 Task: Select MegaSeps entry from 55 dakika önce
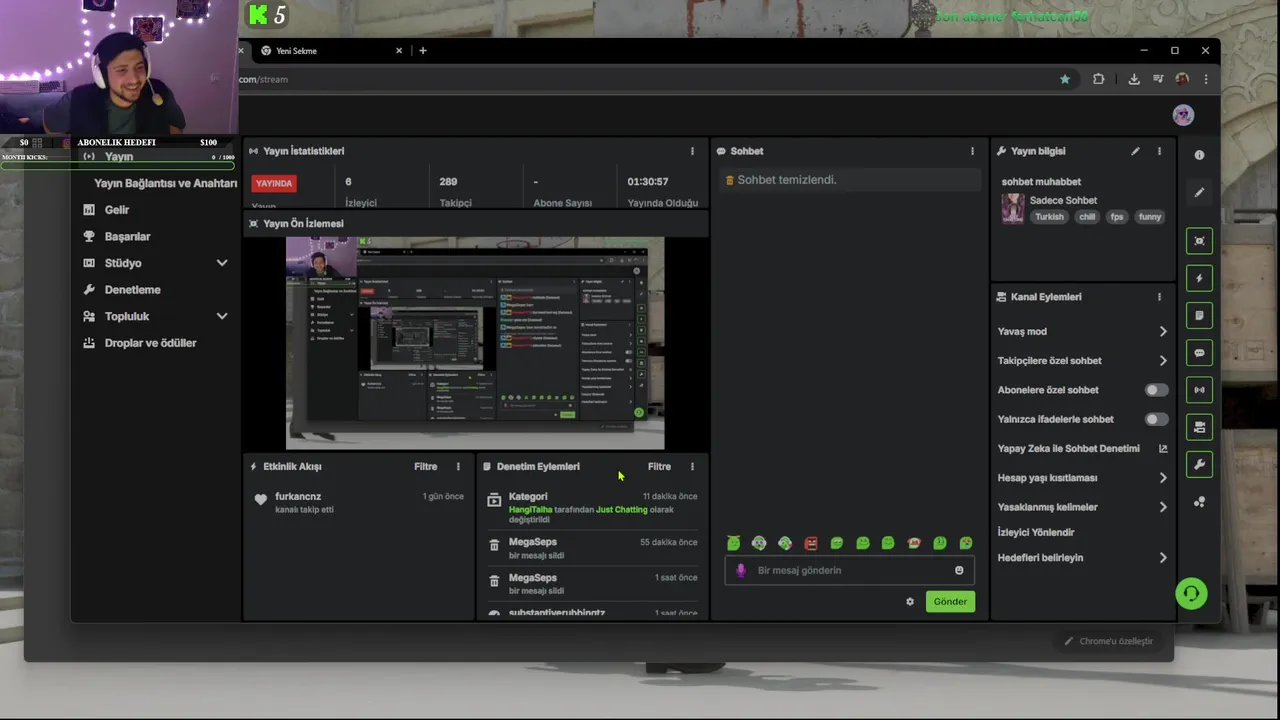(x=592, y=548)
